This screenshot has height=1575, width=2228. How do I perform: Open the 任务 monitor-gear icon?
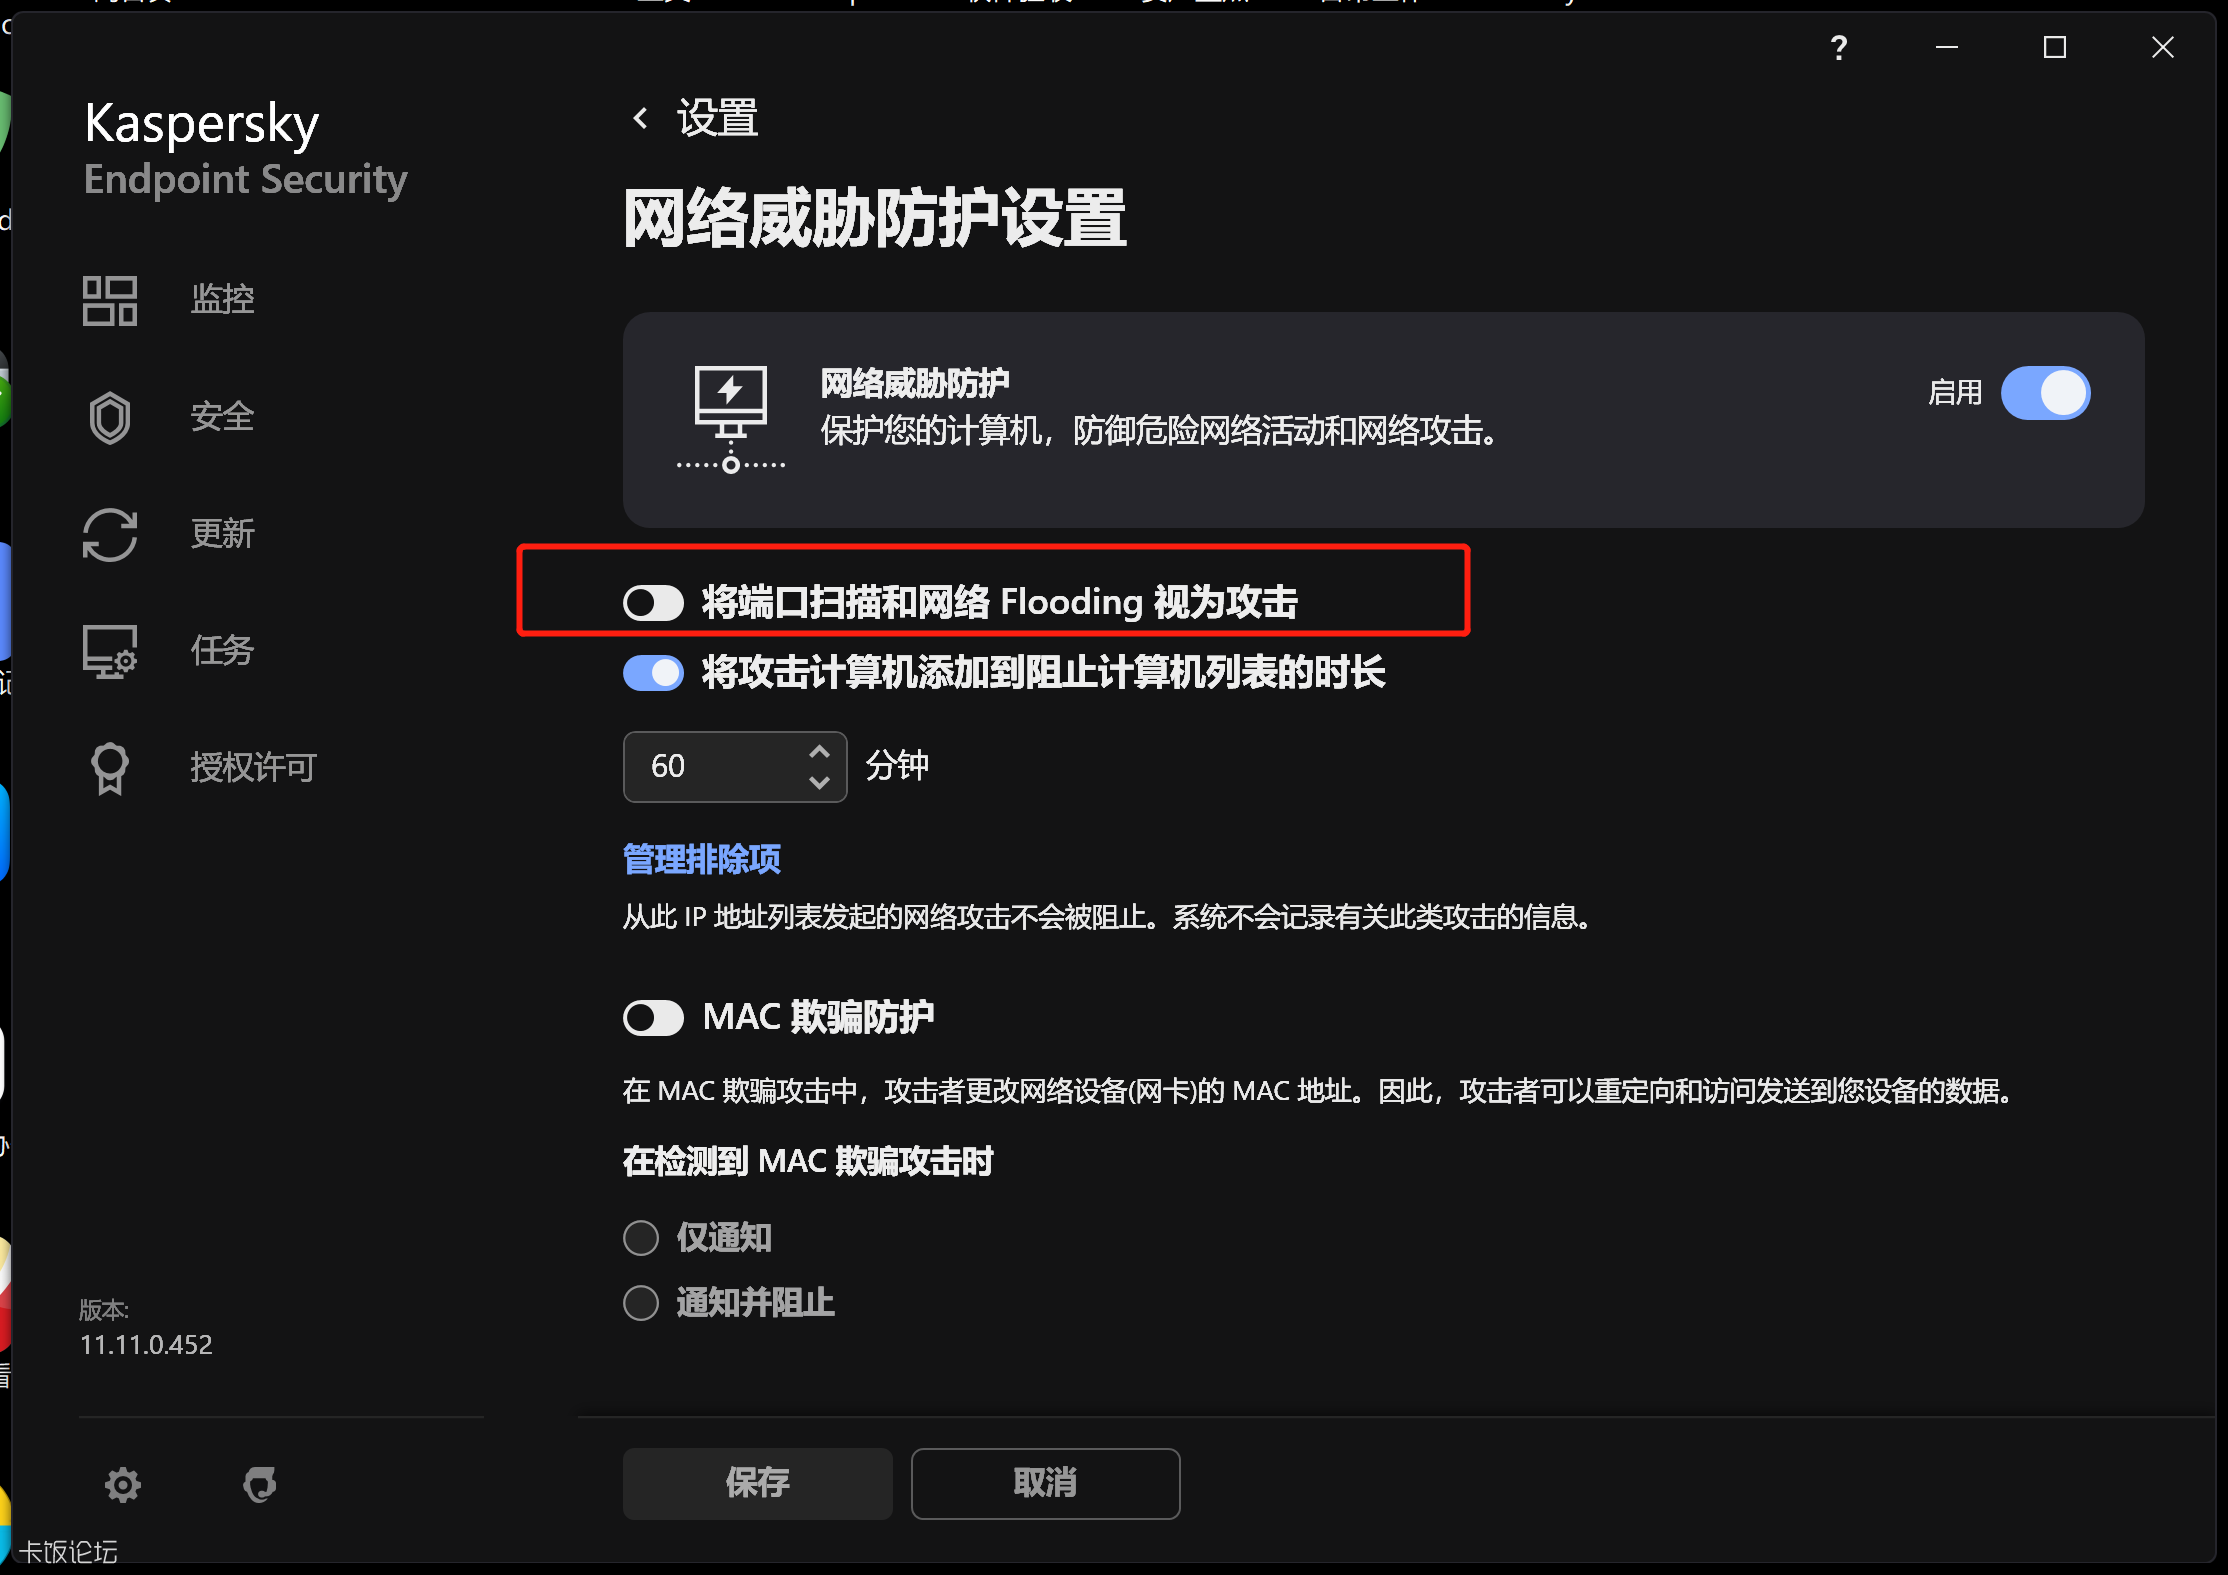(110, 652)
